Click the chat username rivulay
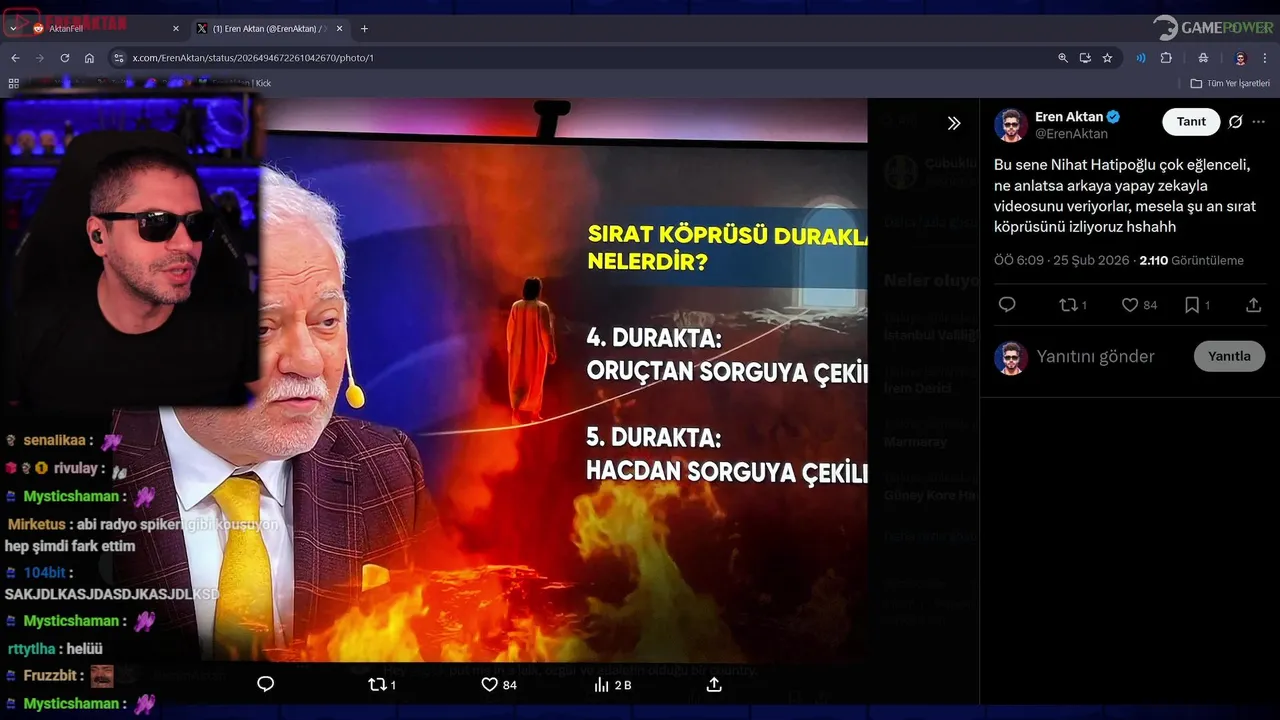This screenshot has width=1280, height=720. point(75,468)
